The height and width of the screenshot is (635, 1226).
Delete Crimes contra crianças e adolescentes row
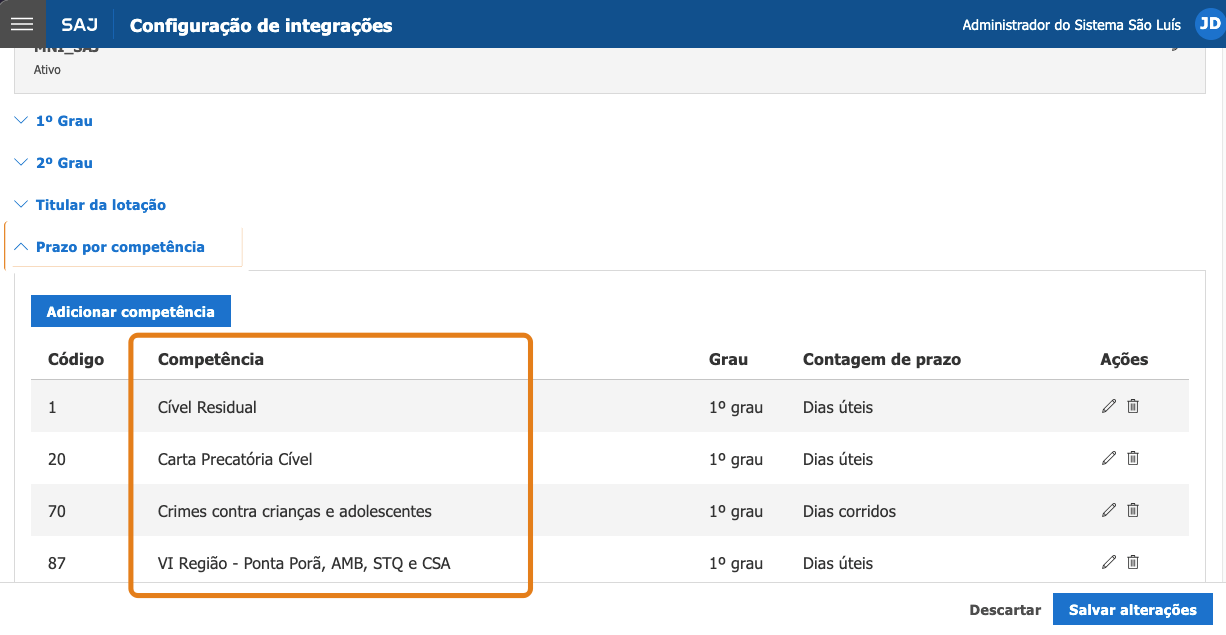(x=1133, y=510)
